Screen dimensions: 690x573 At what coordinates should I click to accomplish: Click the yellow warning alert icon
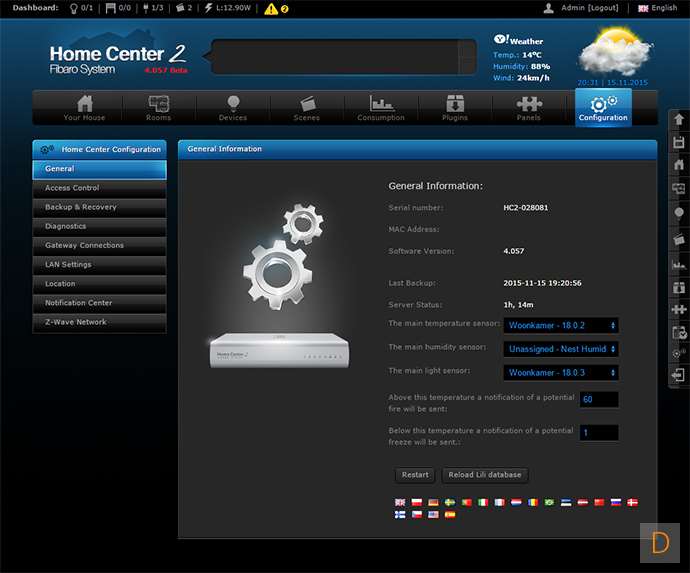pyautogui.click(x=271, y=8)
